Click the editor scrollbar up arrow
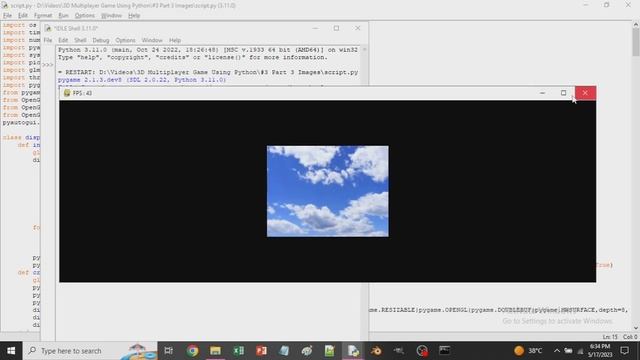Viewport: 640px width, 360px height. point(636,24)
